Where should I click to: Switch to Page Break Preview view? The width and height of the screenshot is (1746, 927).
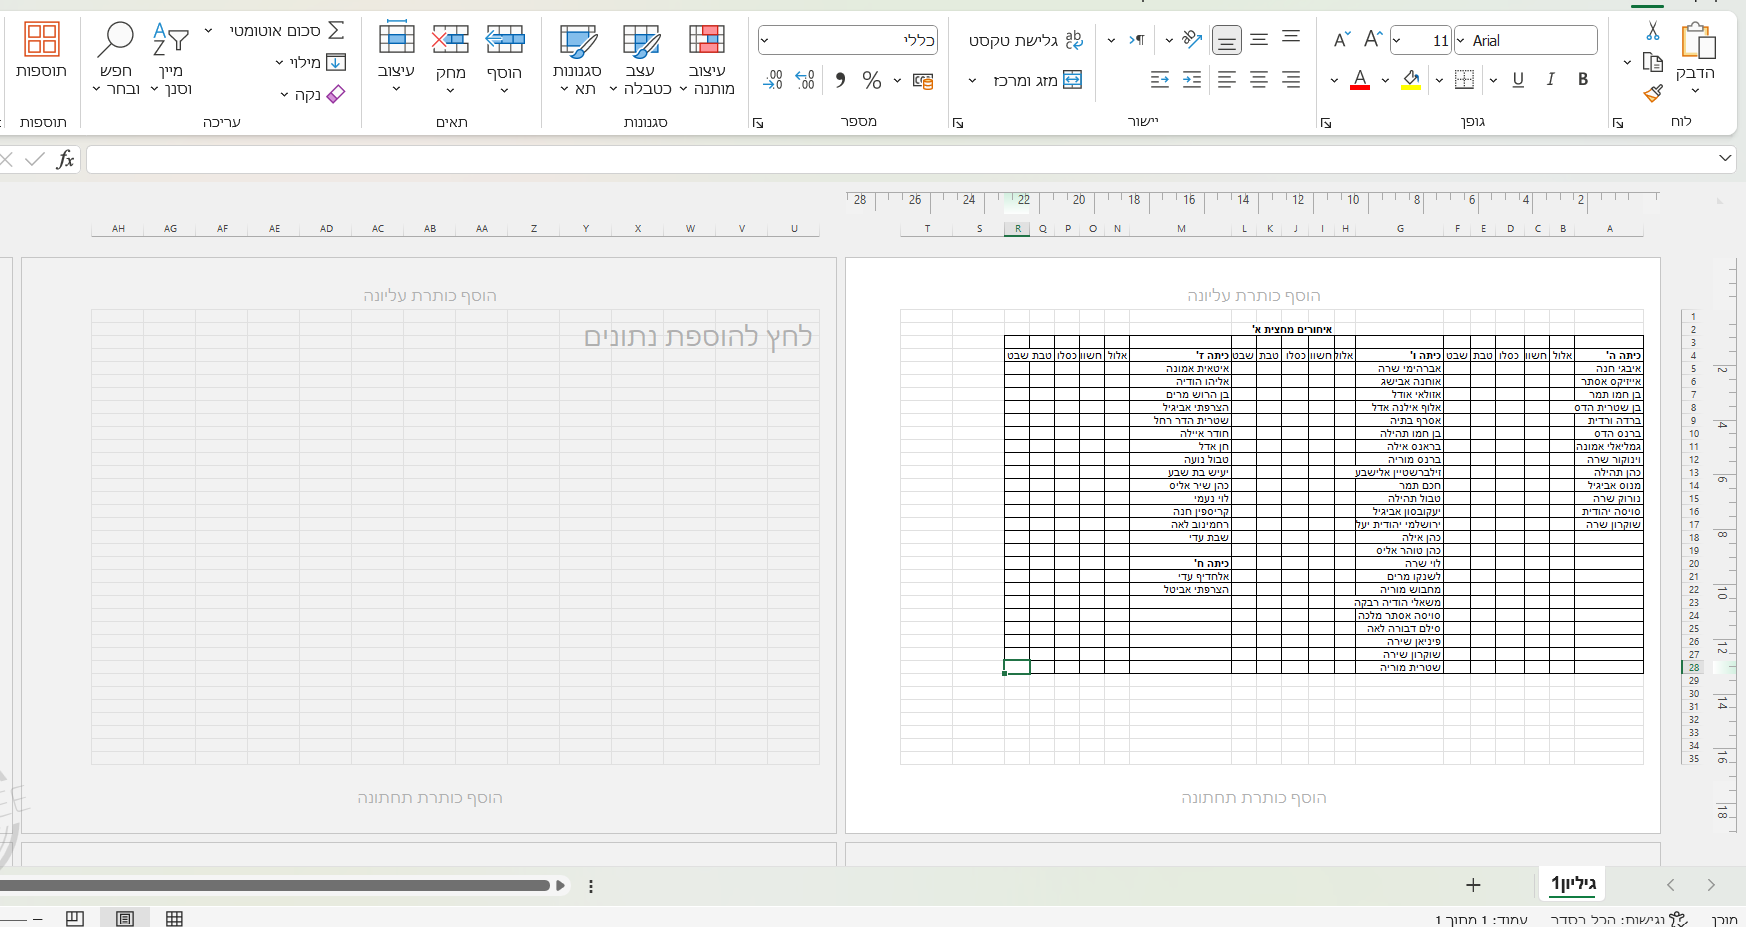[75, 918]
